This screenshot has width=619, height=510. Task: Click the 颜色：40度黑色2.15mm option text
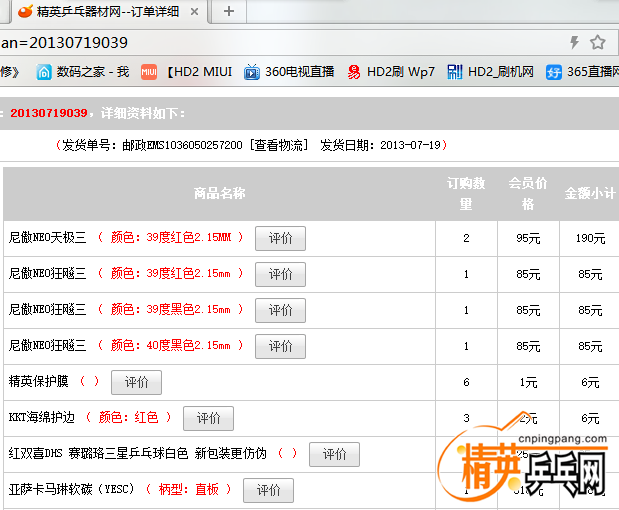171,345
